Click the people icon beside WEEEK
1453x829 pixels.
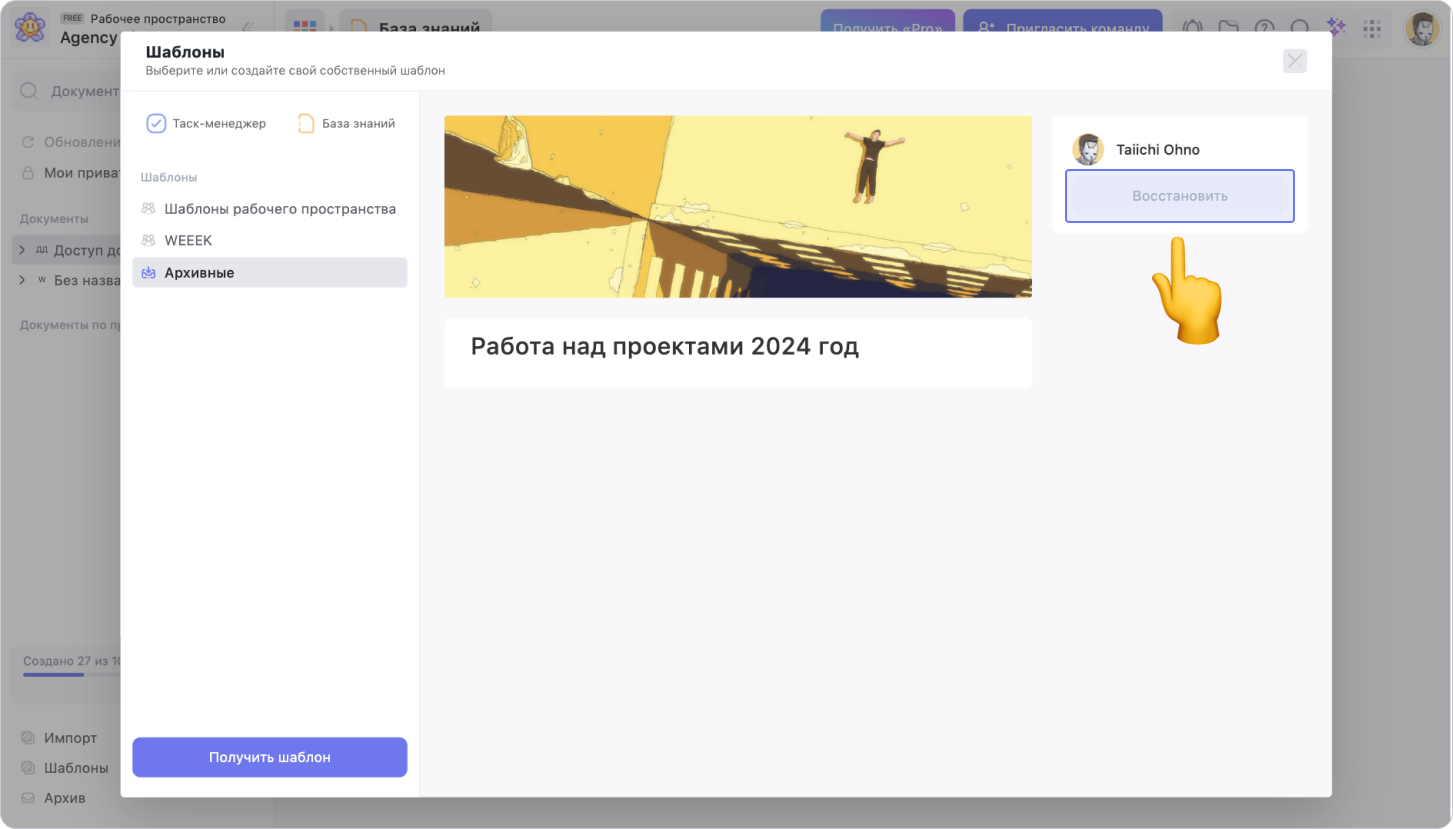148,241
